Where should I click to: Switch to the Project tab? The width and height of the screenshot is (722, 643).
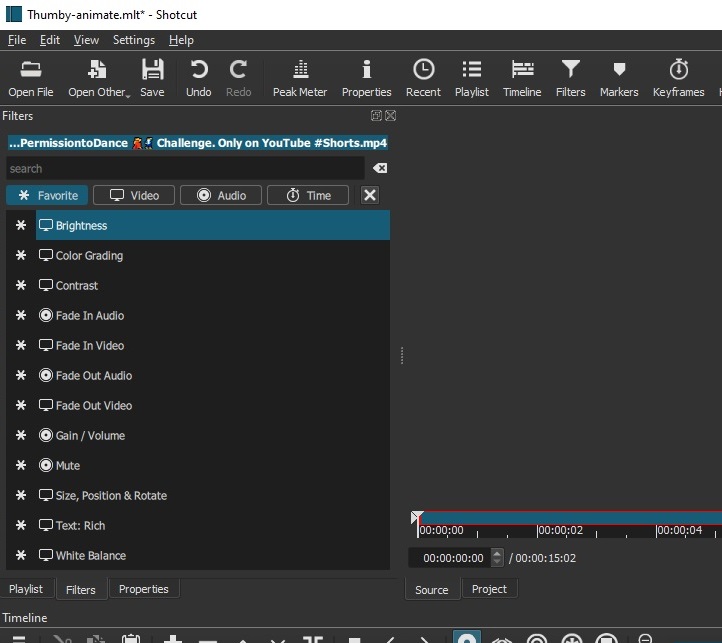click(x=489, y=589)
